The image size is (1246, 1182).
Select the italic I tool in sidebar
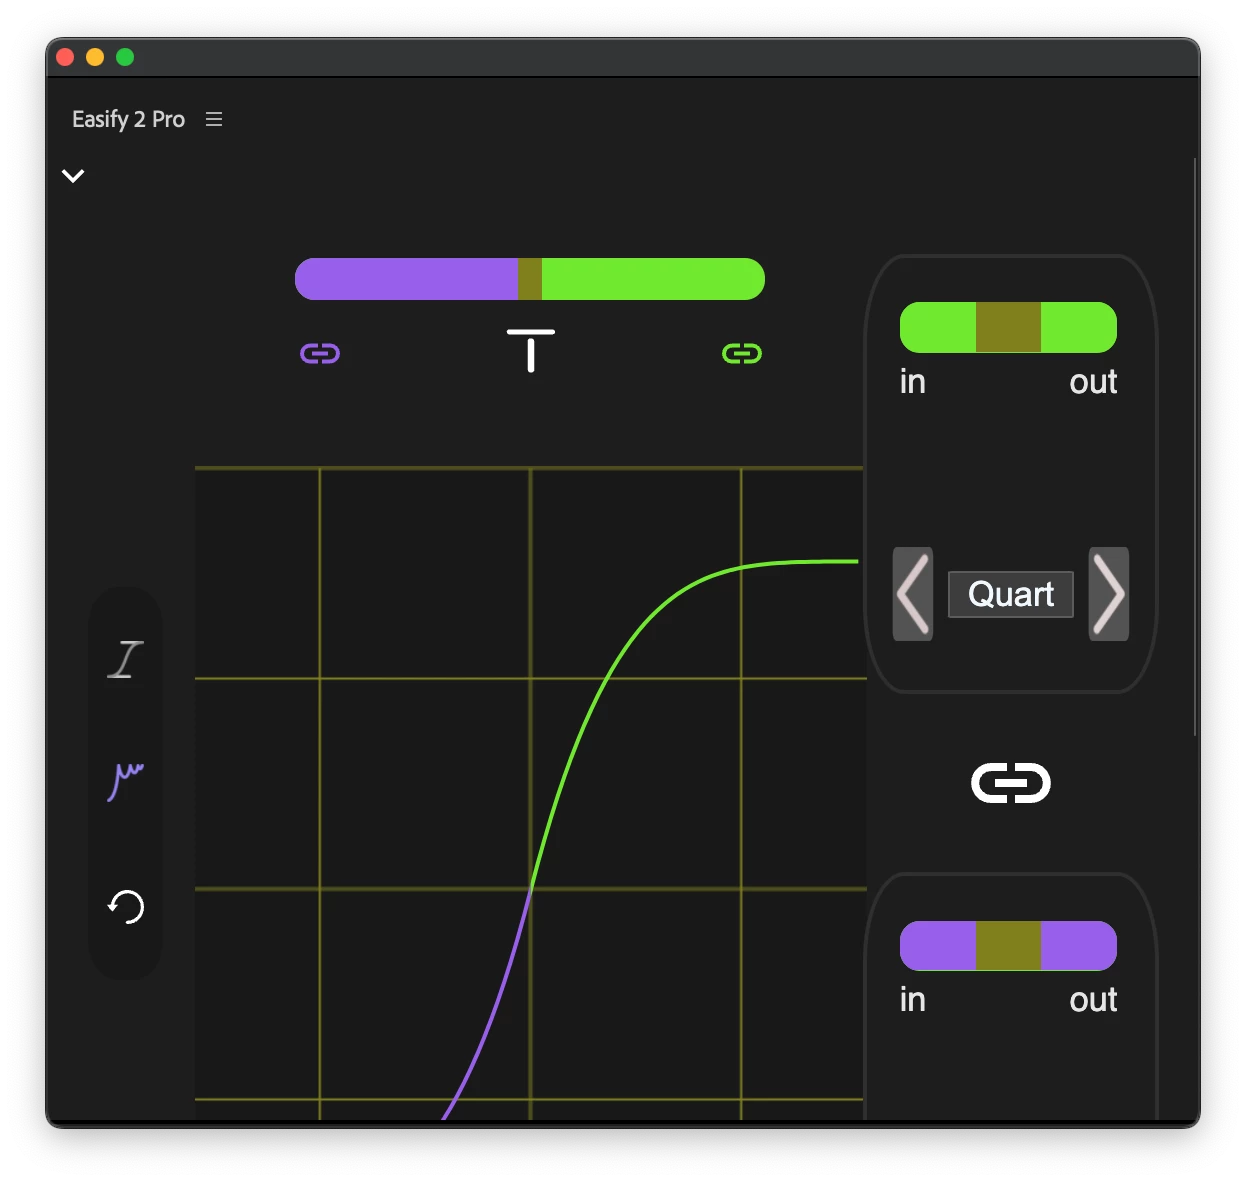coord(126,660)
